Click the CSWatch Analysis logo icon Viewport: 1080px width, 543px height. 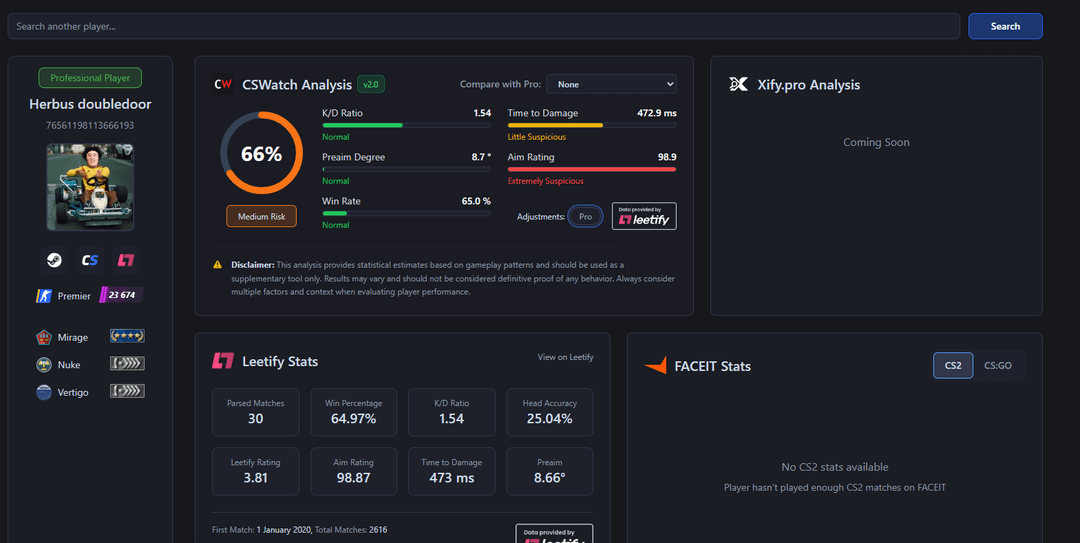223,85
